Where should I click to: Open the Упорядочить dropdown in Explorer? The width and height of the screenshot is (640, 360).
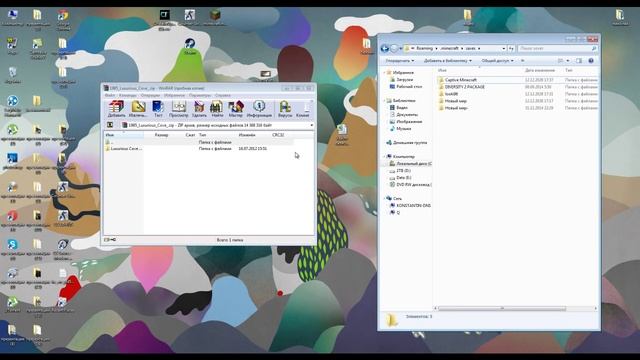click(x=400, y=60)
